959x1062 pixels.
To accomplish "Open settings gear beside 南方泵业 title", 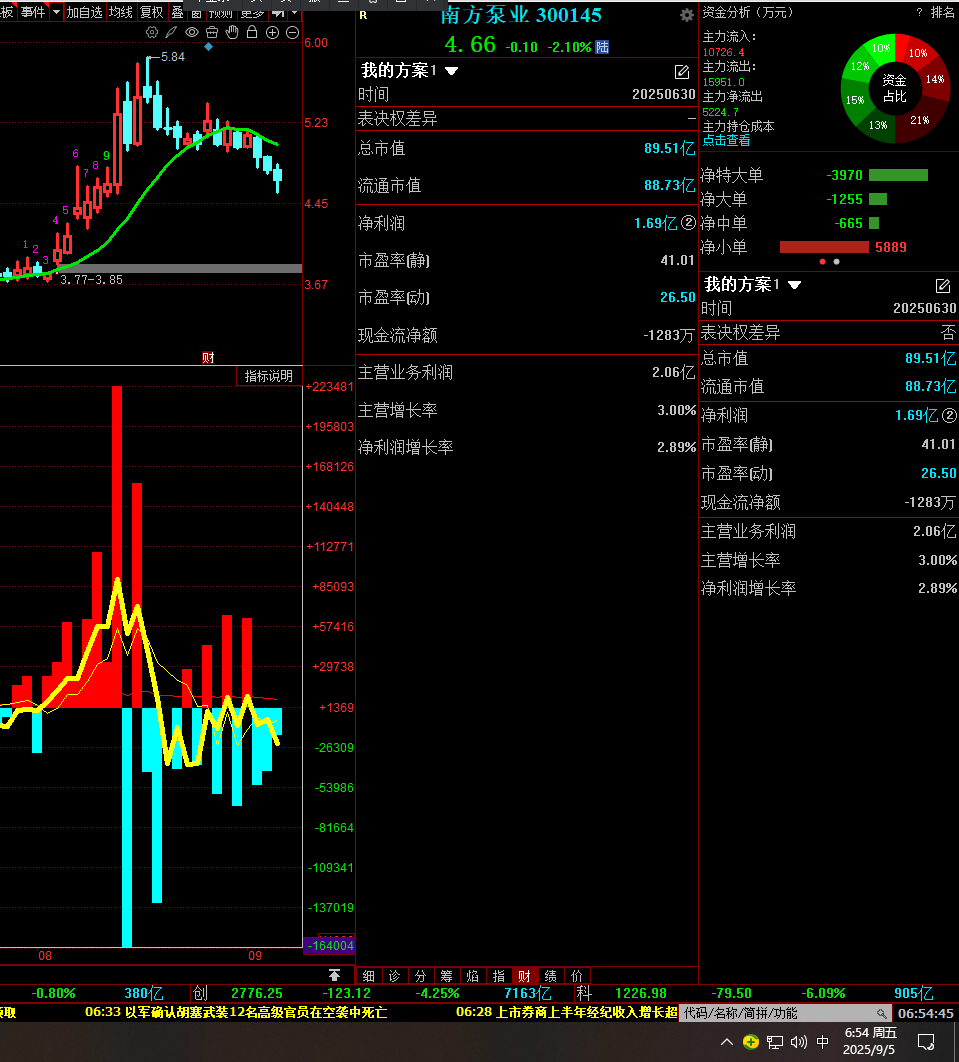I will (x=687, y=15).
